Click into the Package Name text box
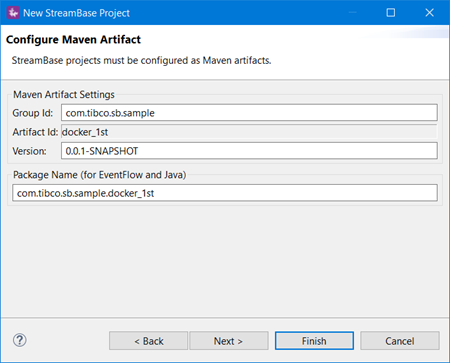This screenshot has width=450, height=363. (x=225, y=193)
